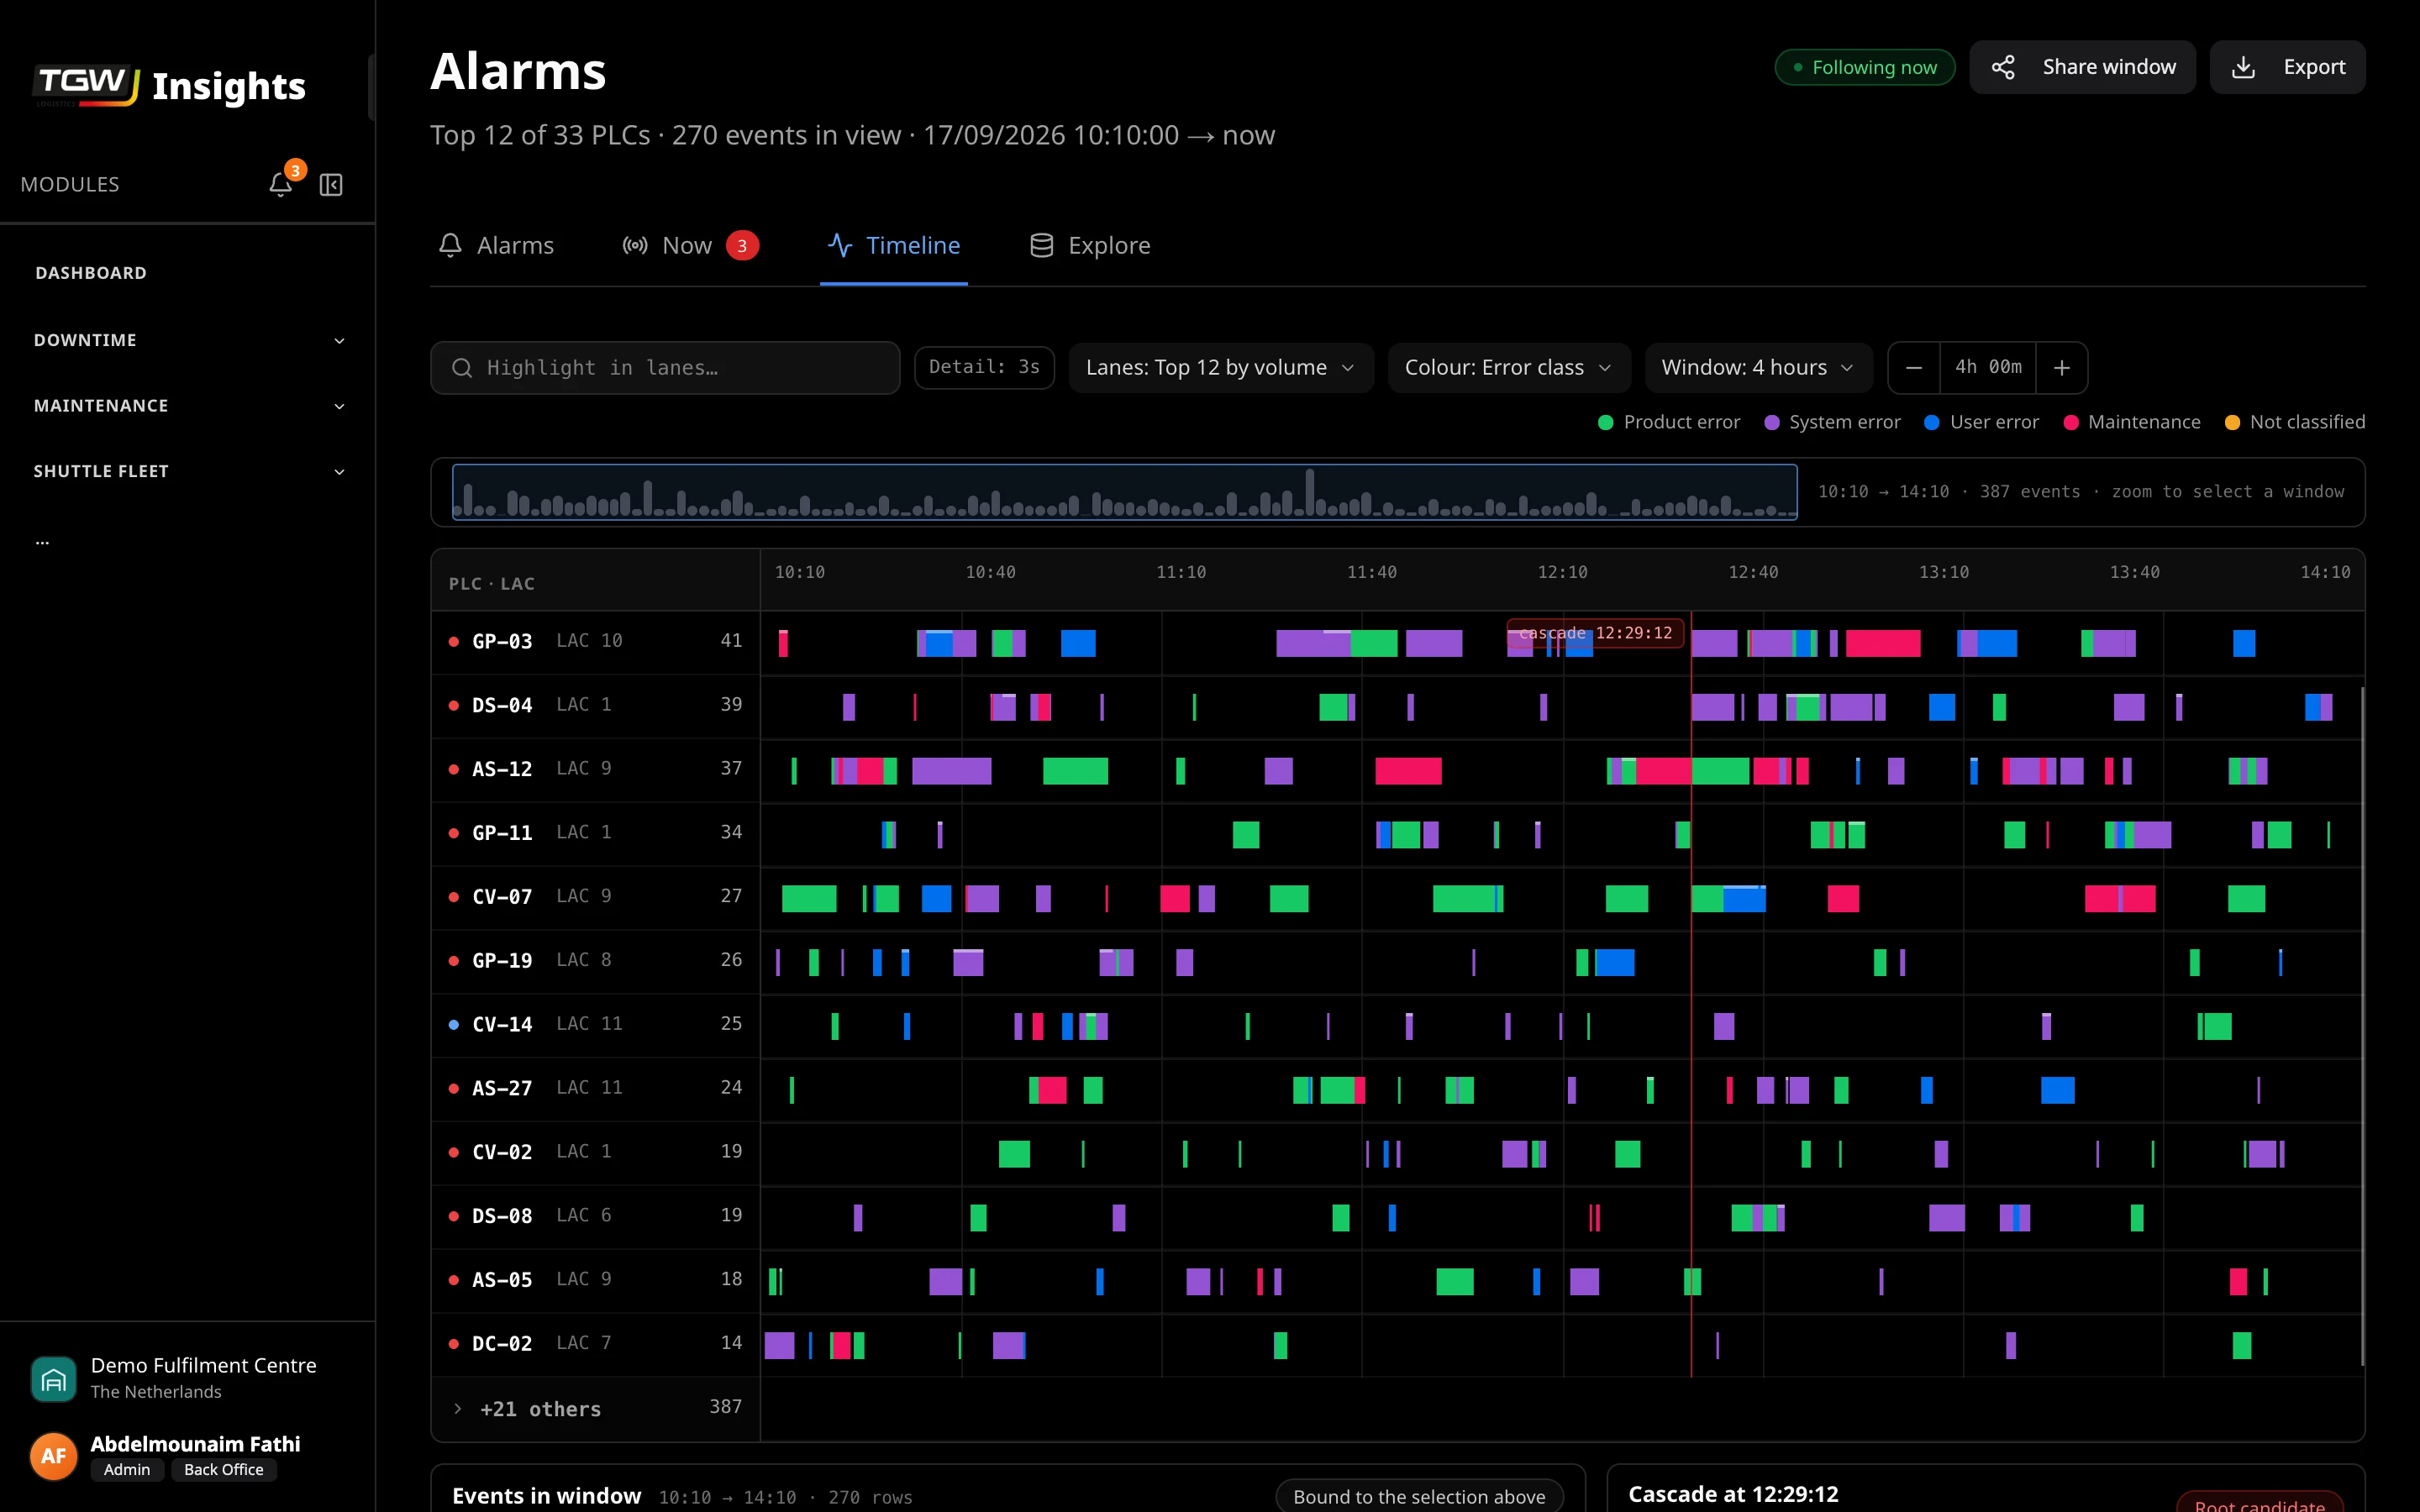The height and width of the screenshot is (1512, 2420).
Task: Click the blue status dot for CV-14
Action: 454,1025
